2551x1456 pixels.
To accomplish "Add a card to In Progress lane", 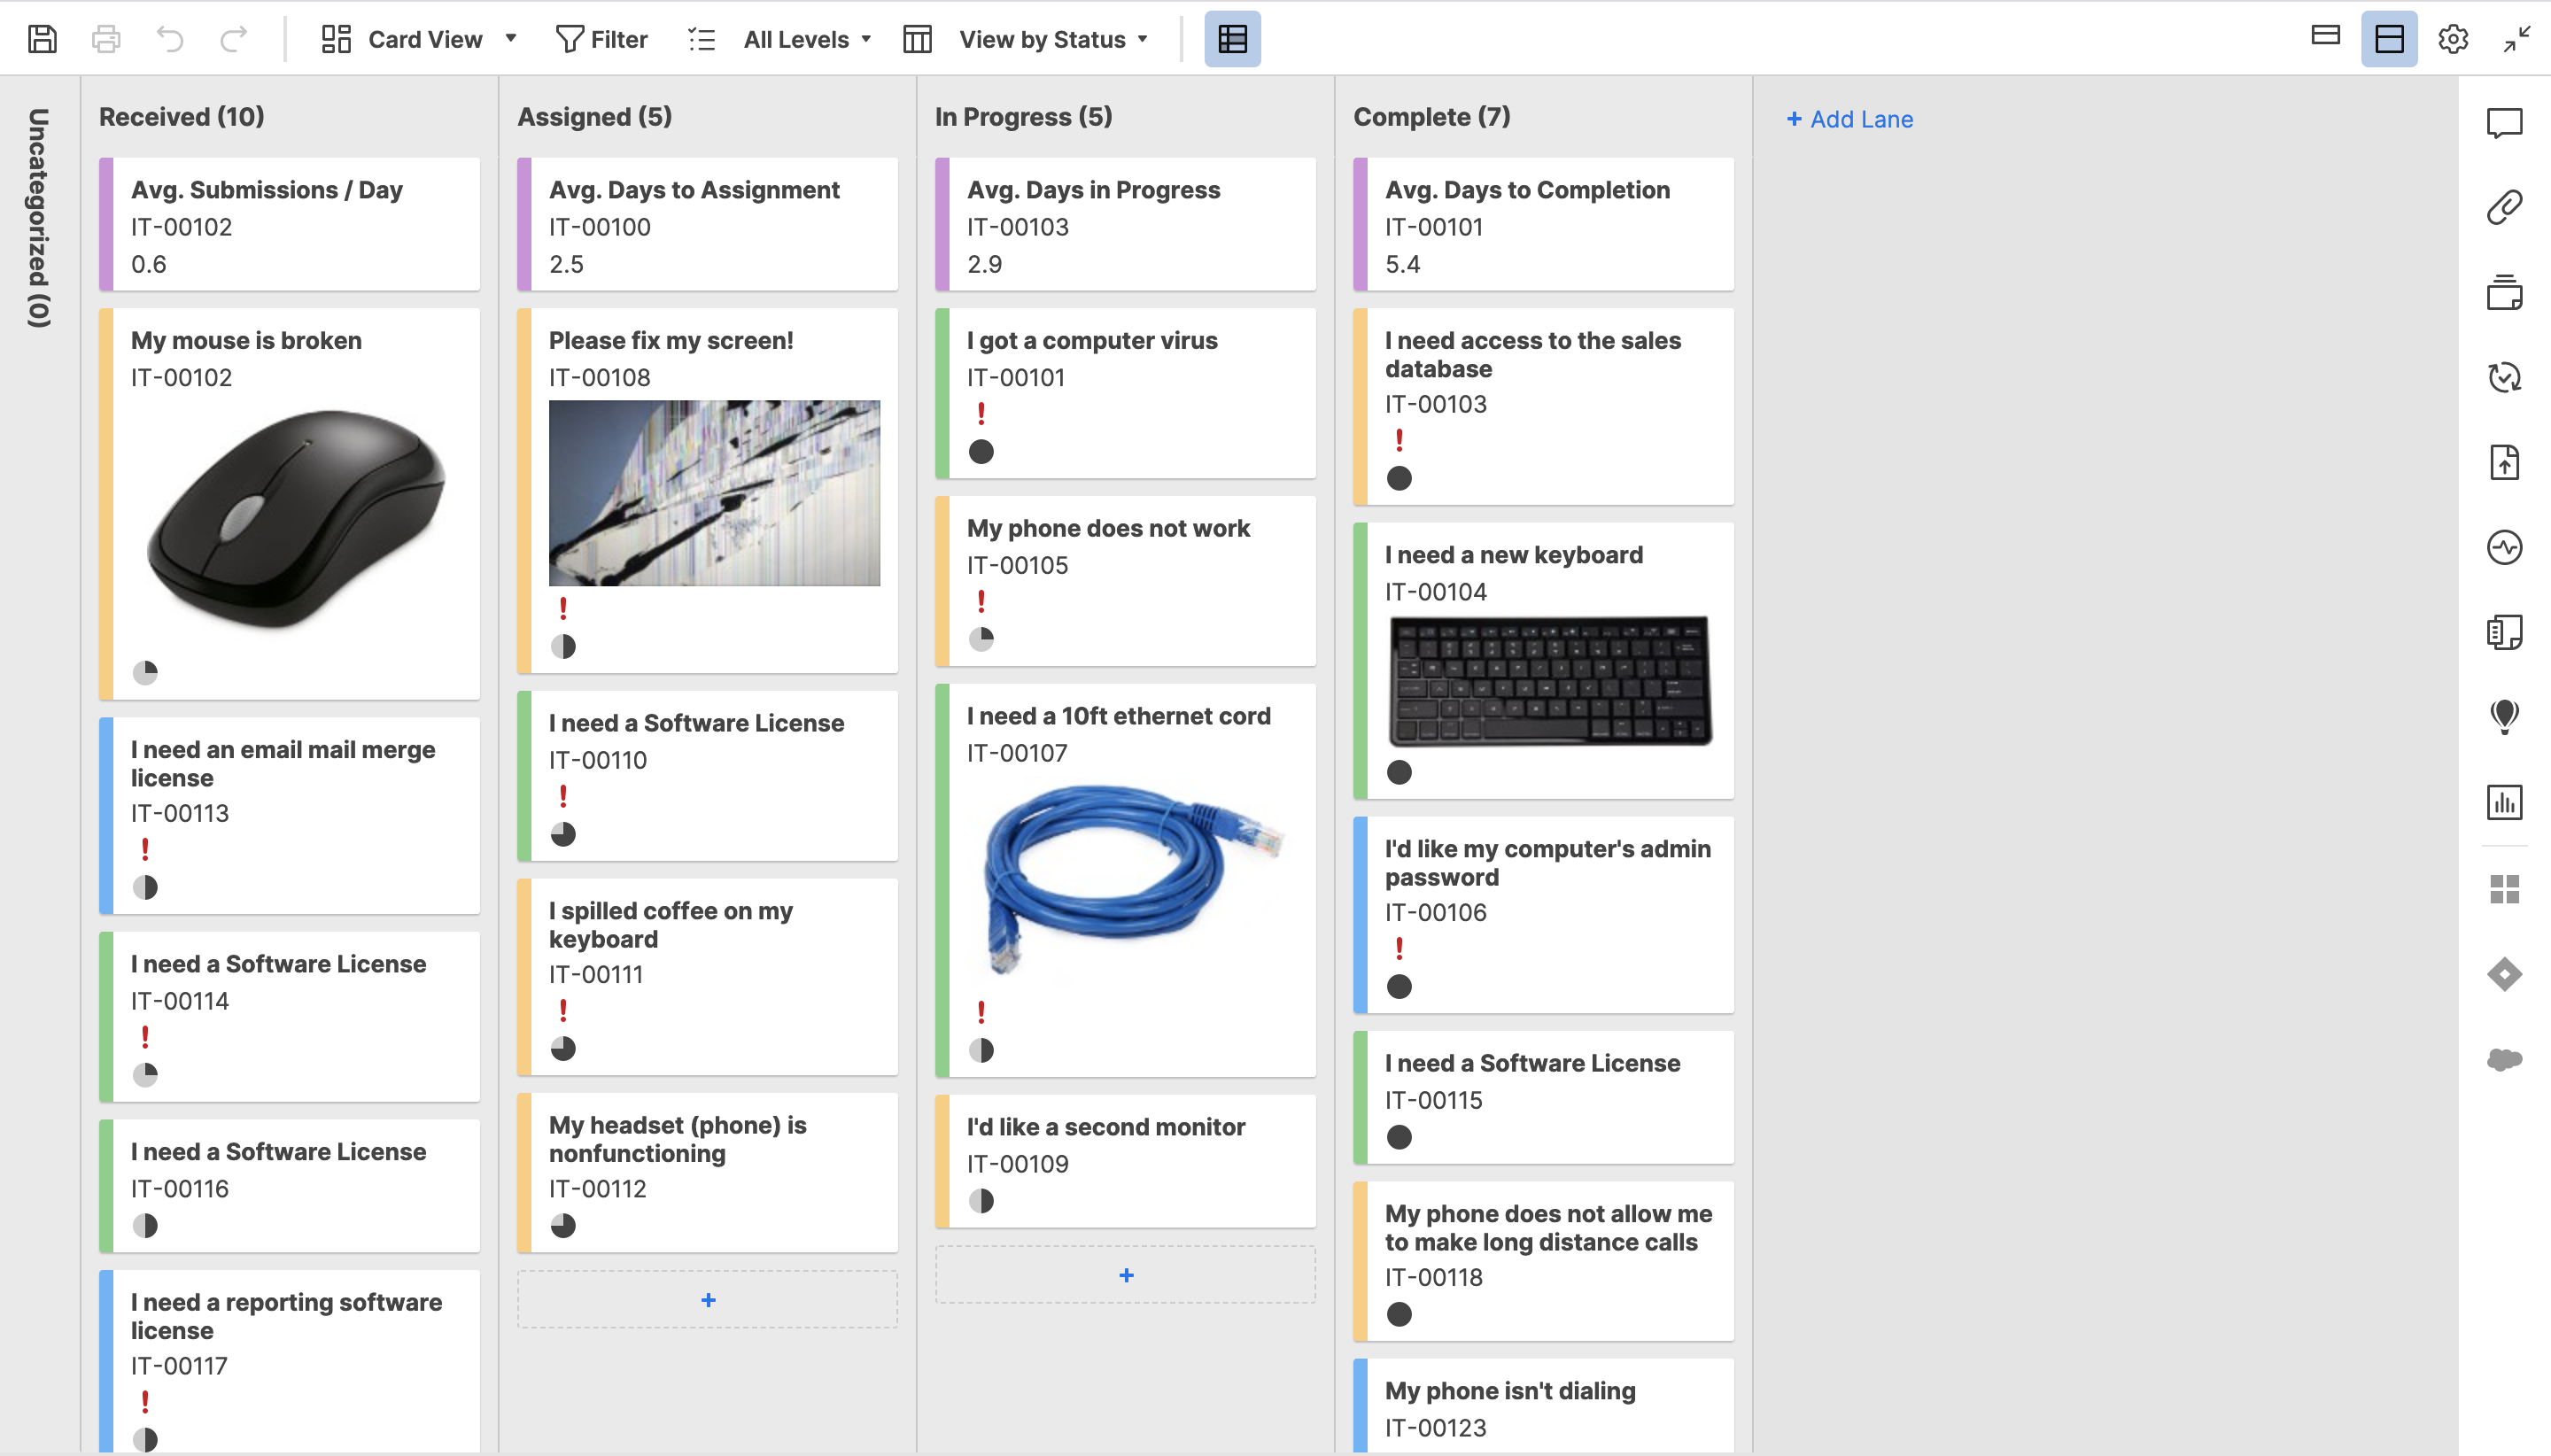I will coord(1125,1275).
